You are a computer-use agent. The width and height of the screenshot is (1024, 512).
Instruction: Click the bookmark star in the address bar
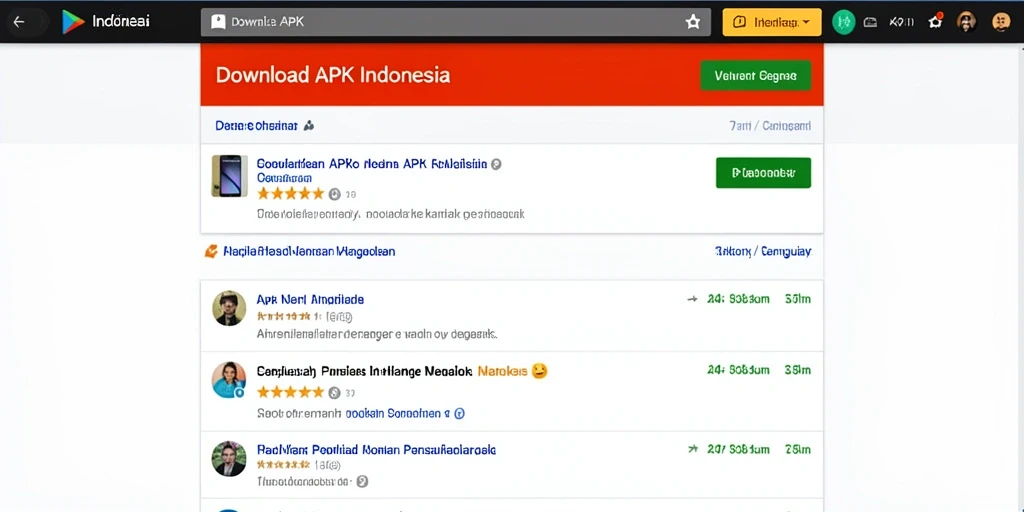692,22
